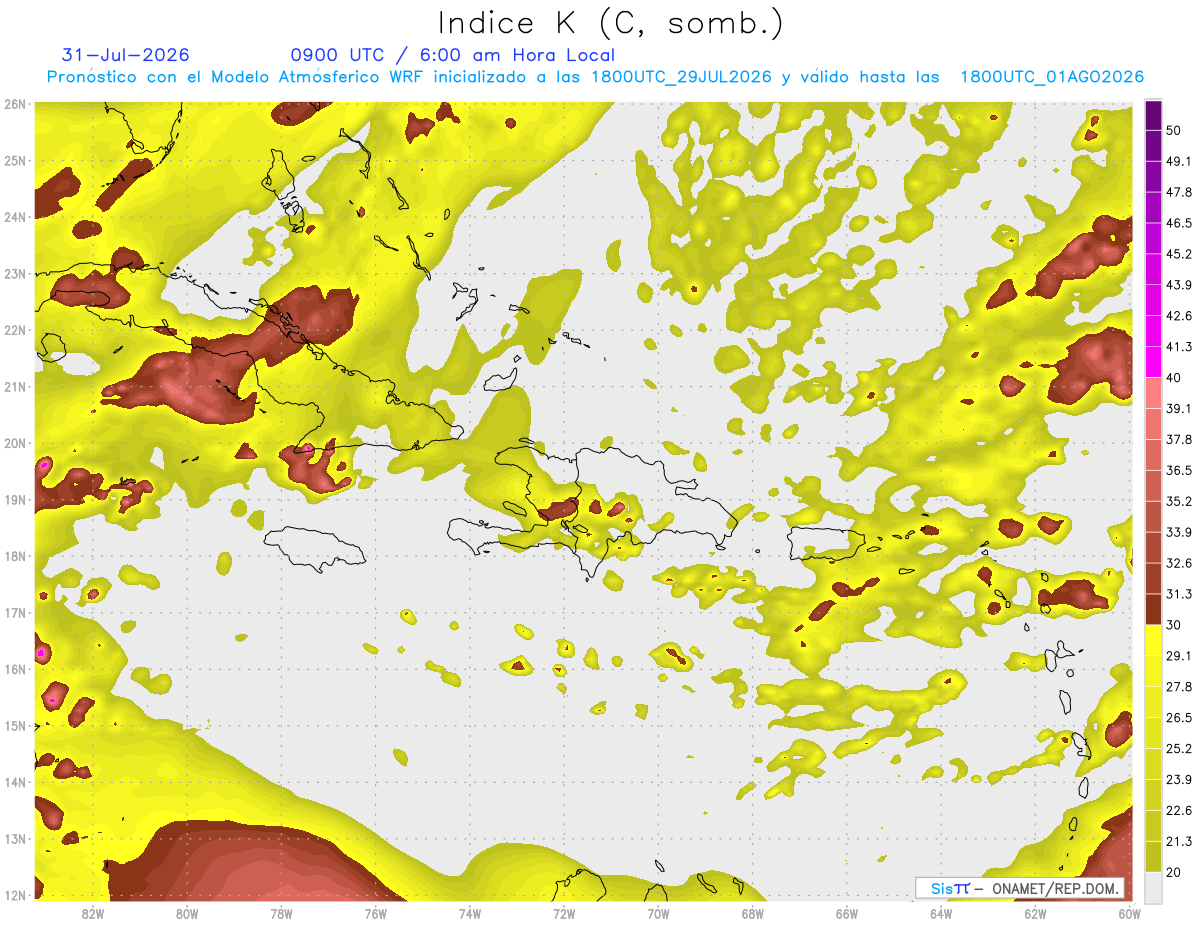Click the "SisTT – ONAMET/REP.DOM." label
Screen dimensions: 1200x927
tap(1019, 888)
